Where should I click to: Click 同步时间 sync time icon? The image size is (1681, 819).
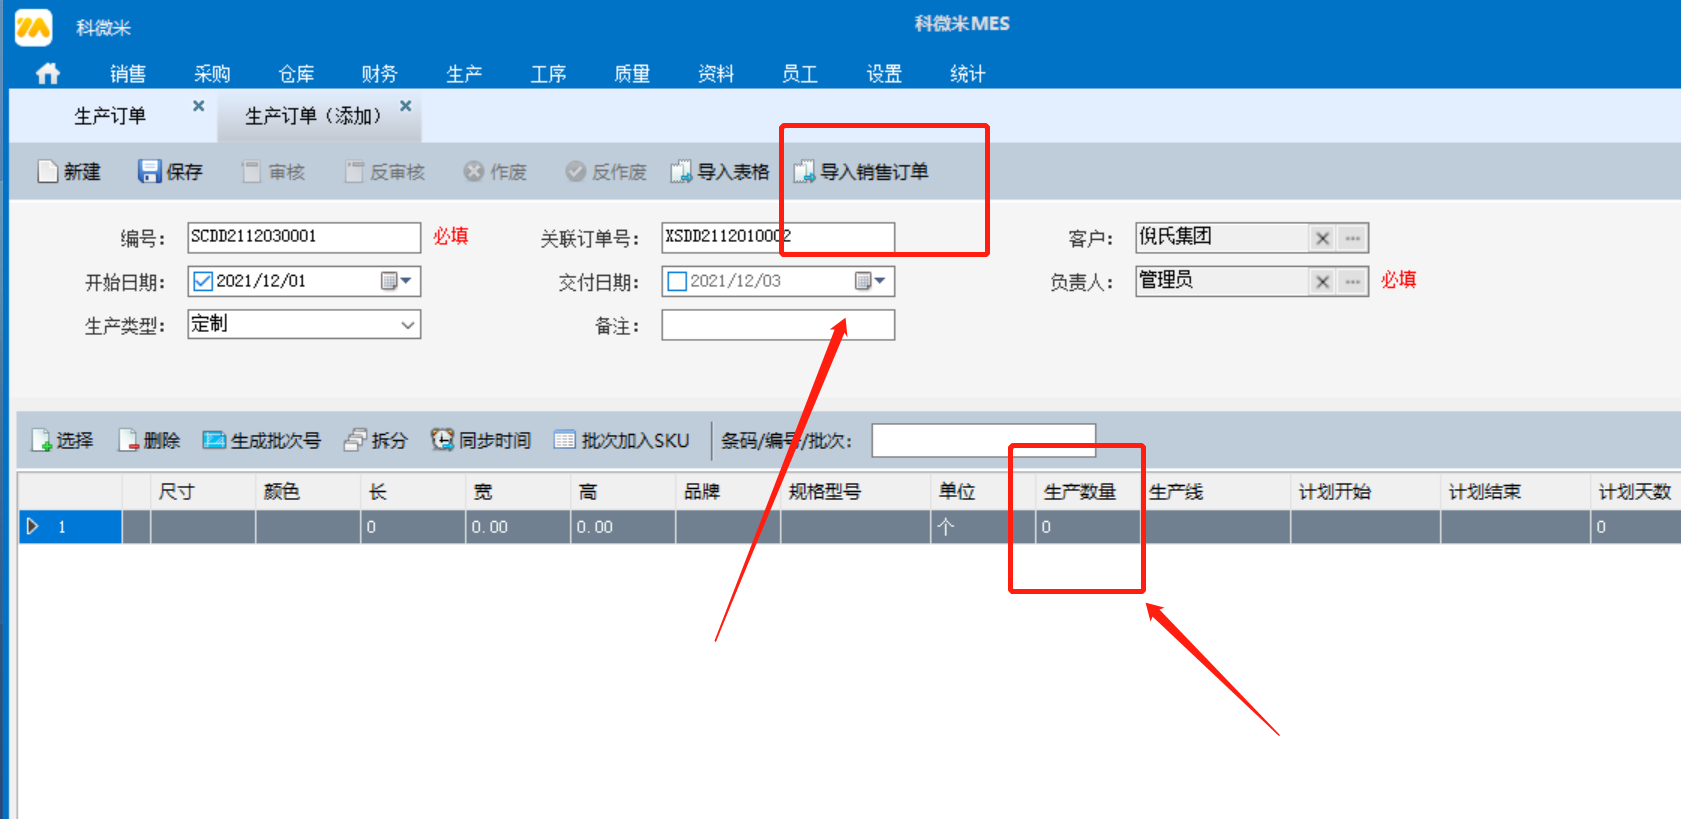(x=442, y=440)
